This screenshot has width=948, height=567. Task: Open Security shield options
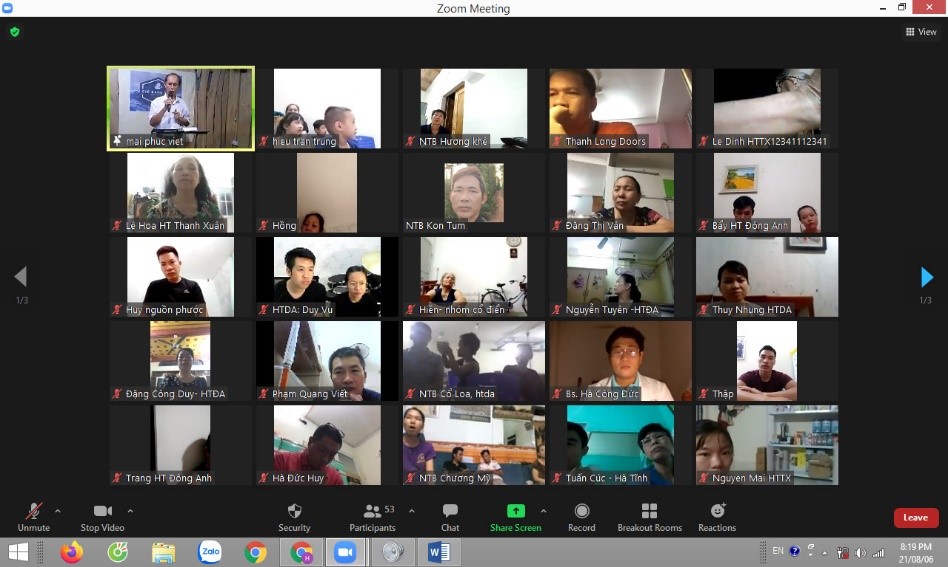294,517
